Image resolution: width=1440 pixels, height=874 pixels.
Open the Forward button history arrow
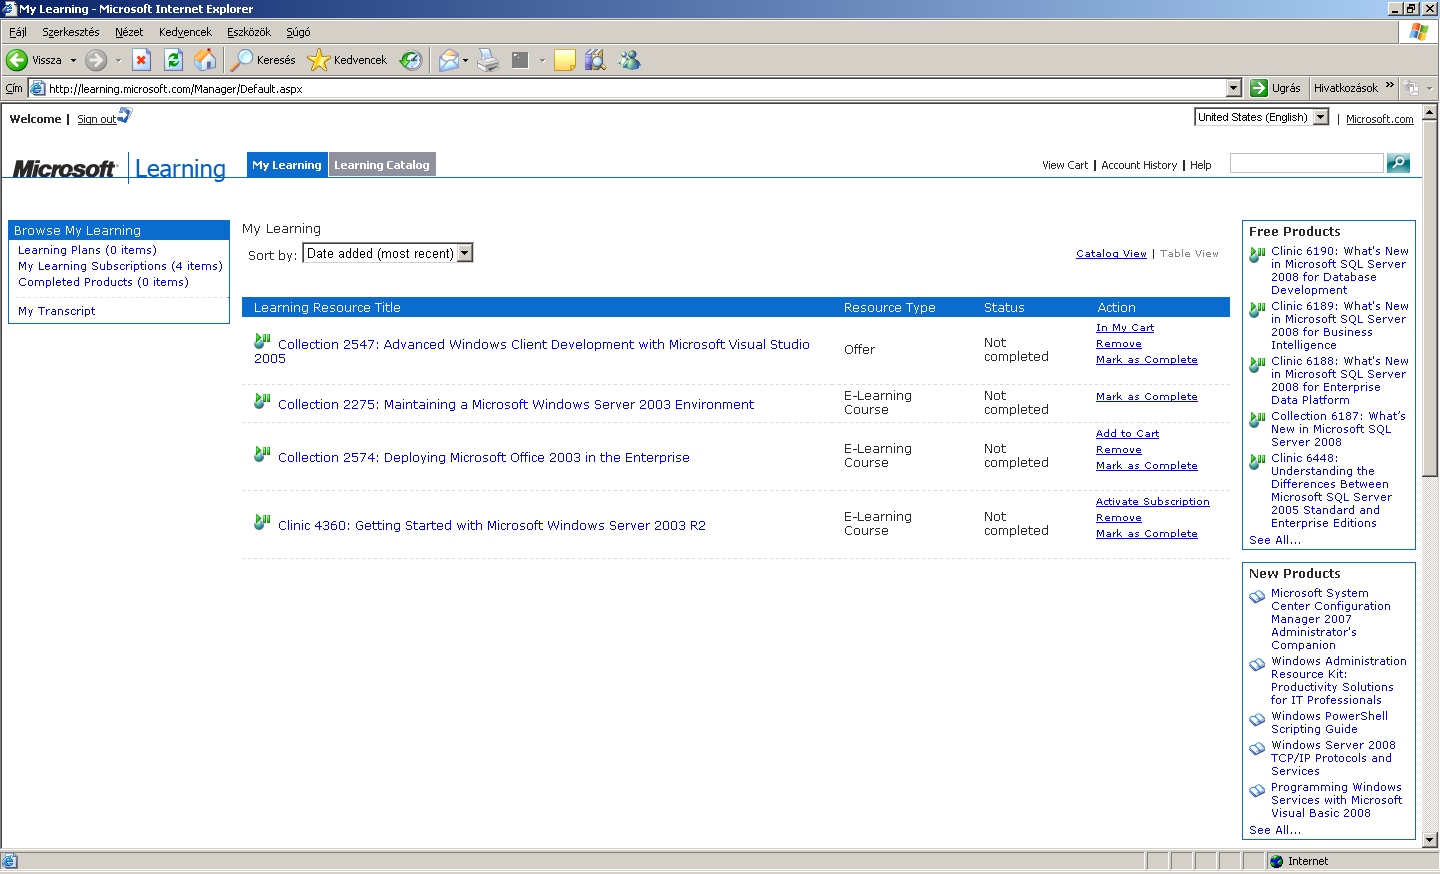[118, 60]
